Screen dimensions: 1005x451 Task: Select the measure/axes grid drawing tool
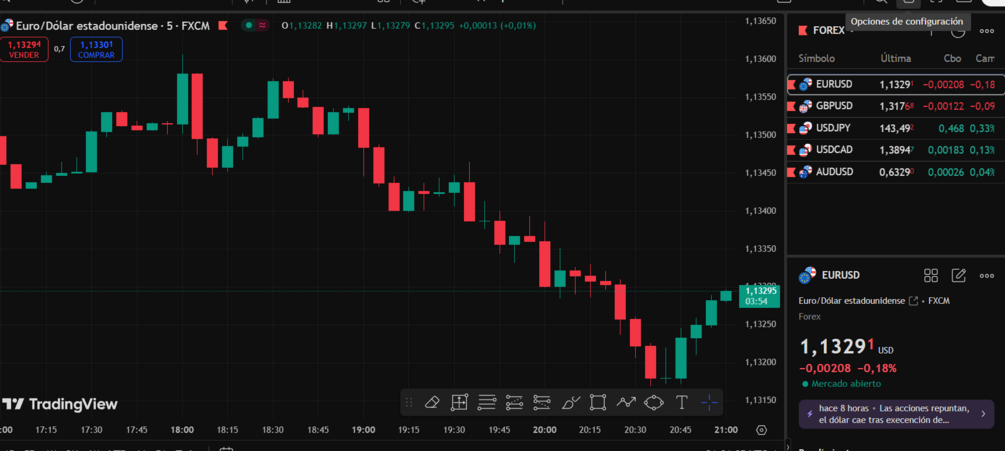click(459, 402)
